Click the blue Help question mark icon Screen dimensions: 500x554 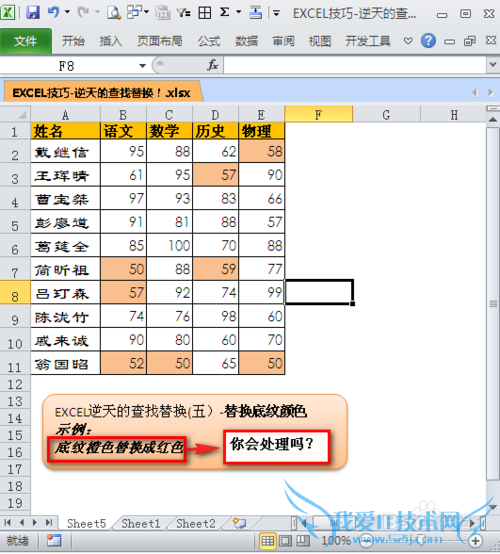428,41
